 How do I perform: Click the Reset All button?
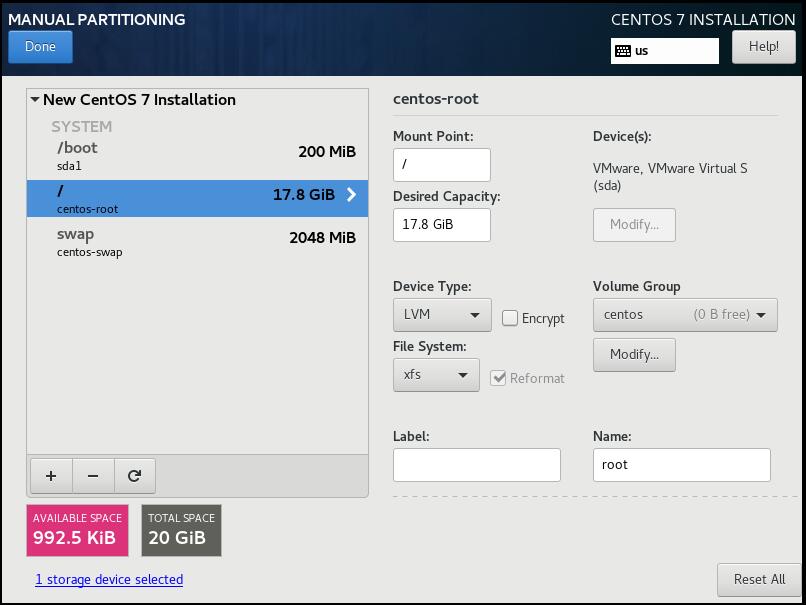pyautogui.click(x=759, y=580)
